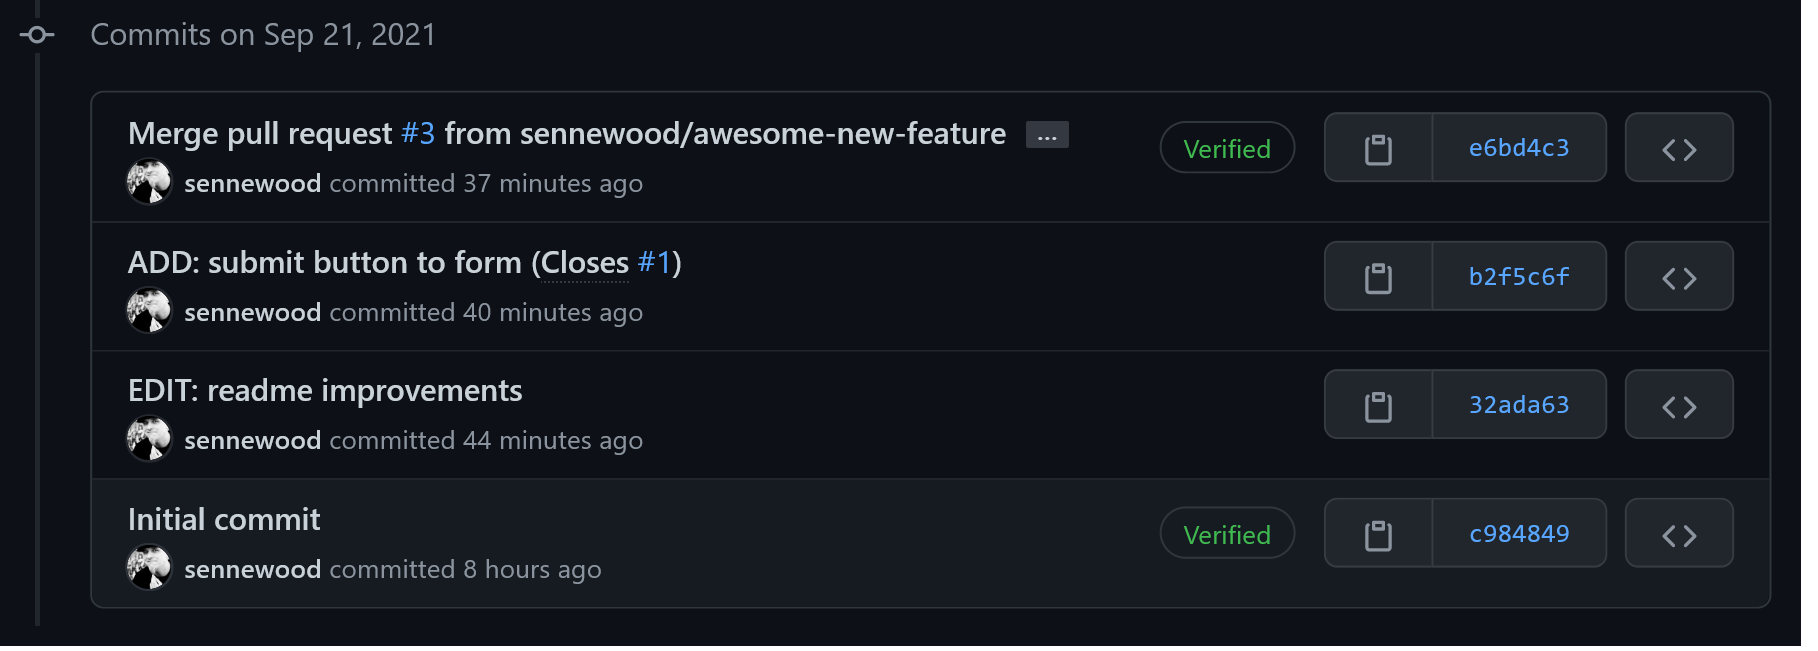Open commit hash e6bd4c3
The height and width of the screenshot is (651, 1818).
[x=1518, y=148]
